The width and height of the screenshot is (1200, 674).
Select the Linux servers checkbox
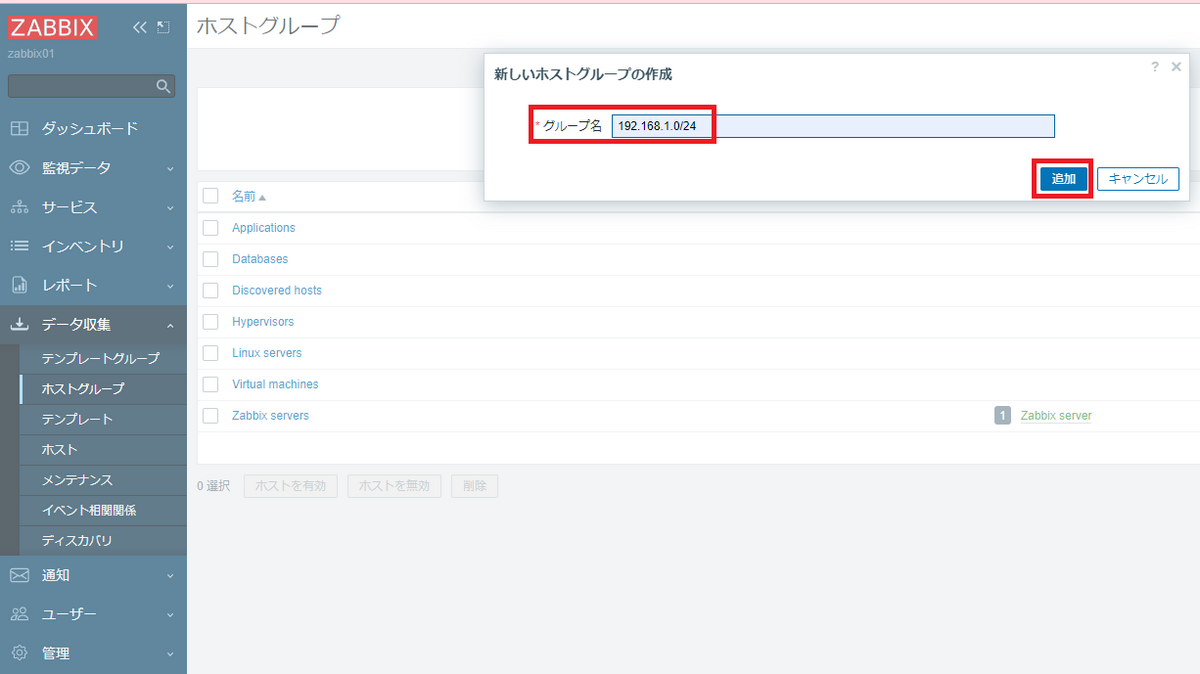click(210, 353)
